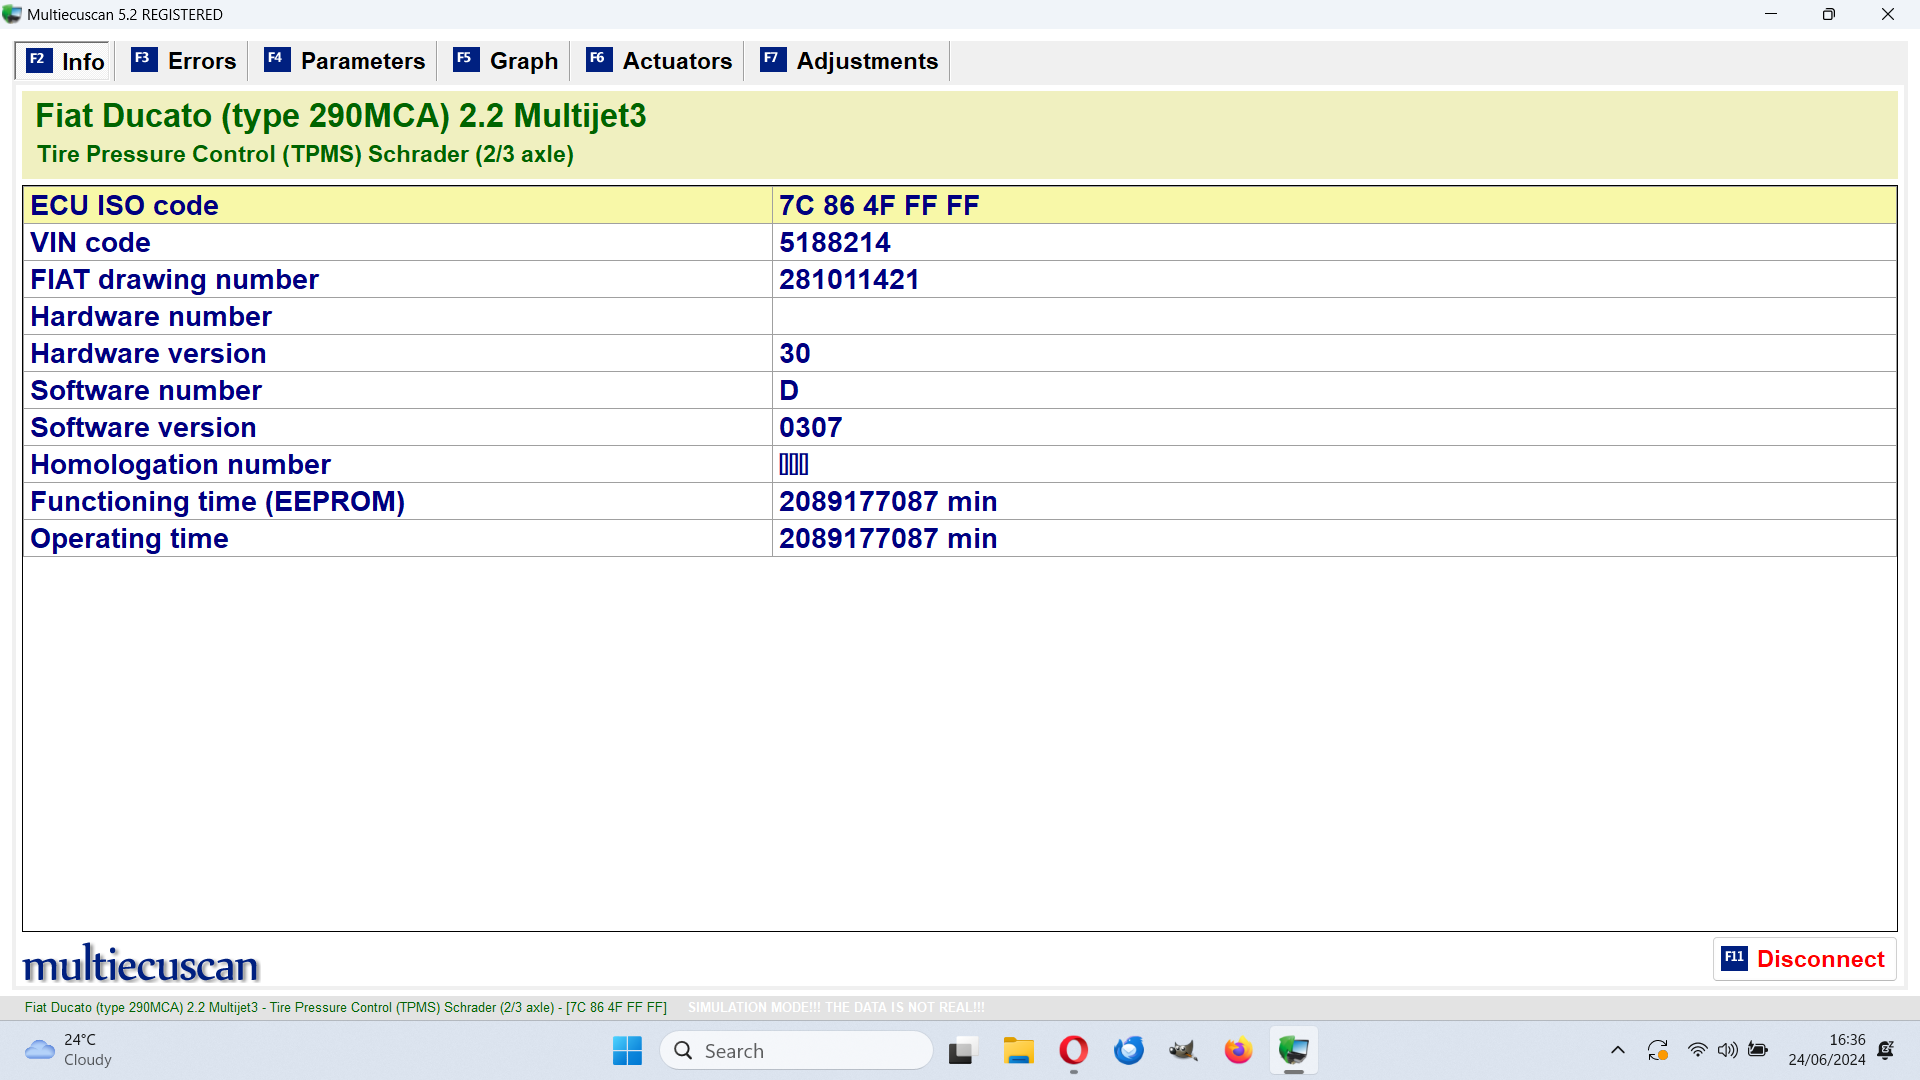
Task: Select the VIN code row label
Action: 90,242
